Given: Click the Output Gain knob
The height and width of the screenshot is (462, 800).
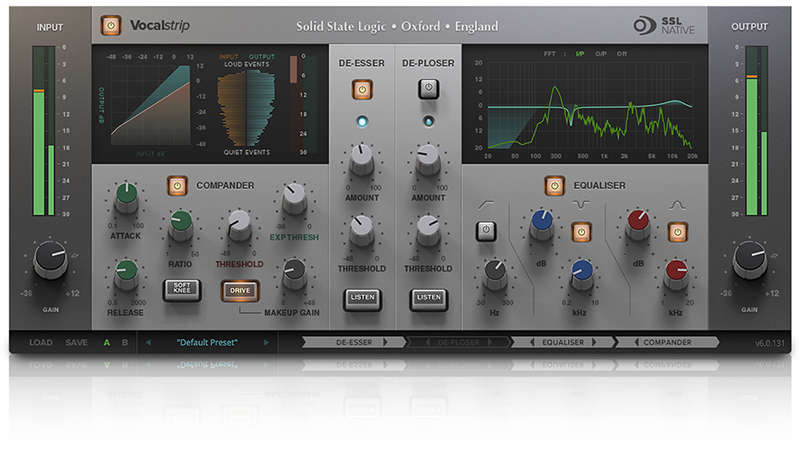Looking at the screenshot, I should [749, 260].
